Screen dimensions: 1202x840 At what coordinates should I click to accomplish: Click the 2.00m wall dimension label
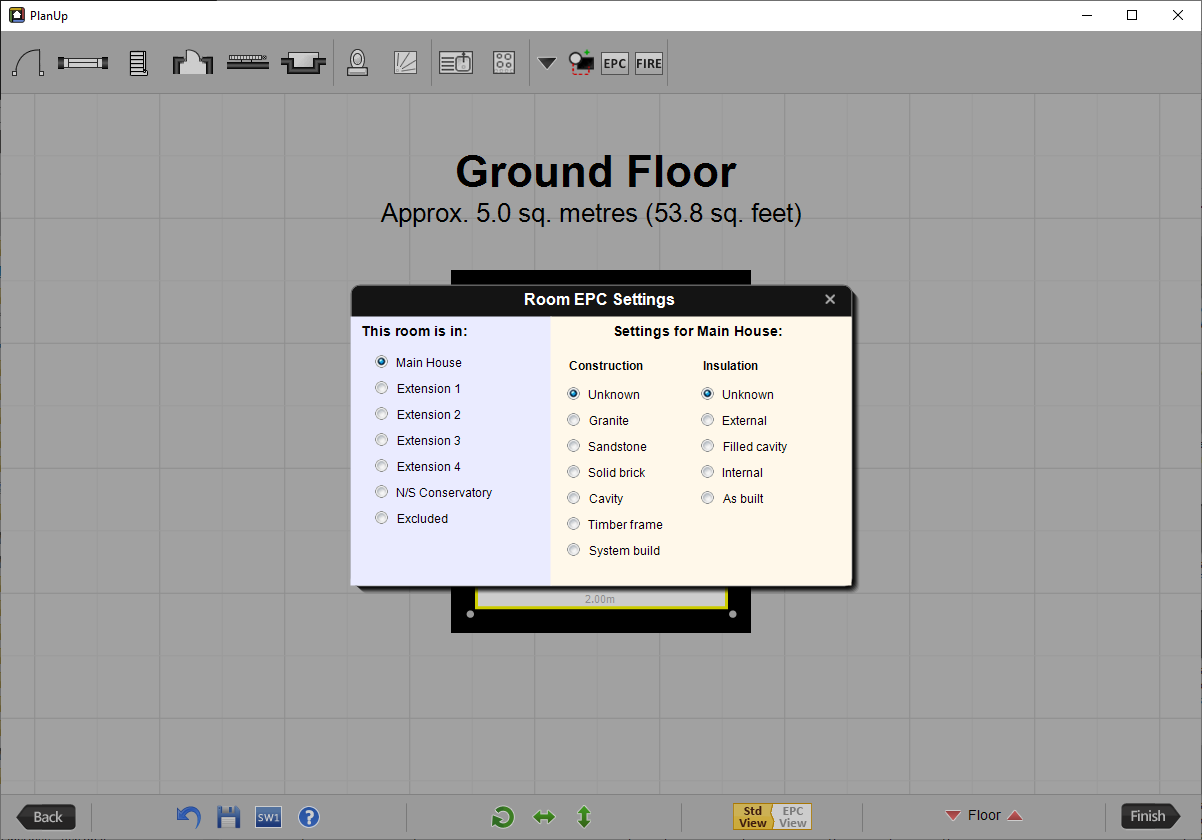(600, 599)
